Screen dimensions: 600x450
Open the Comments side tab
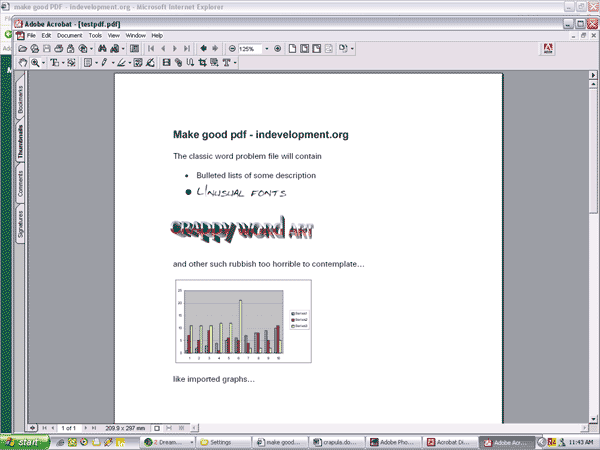(20, 184)
